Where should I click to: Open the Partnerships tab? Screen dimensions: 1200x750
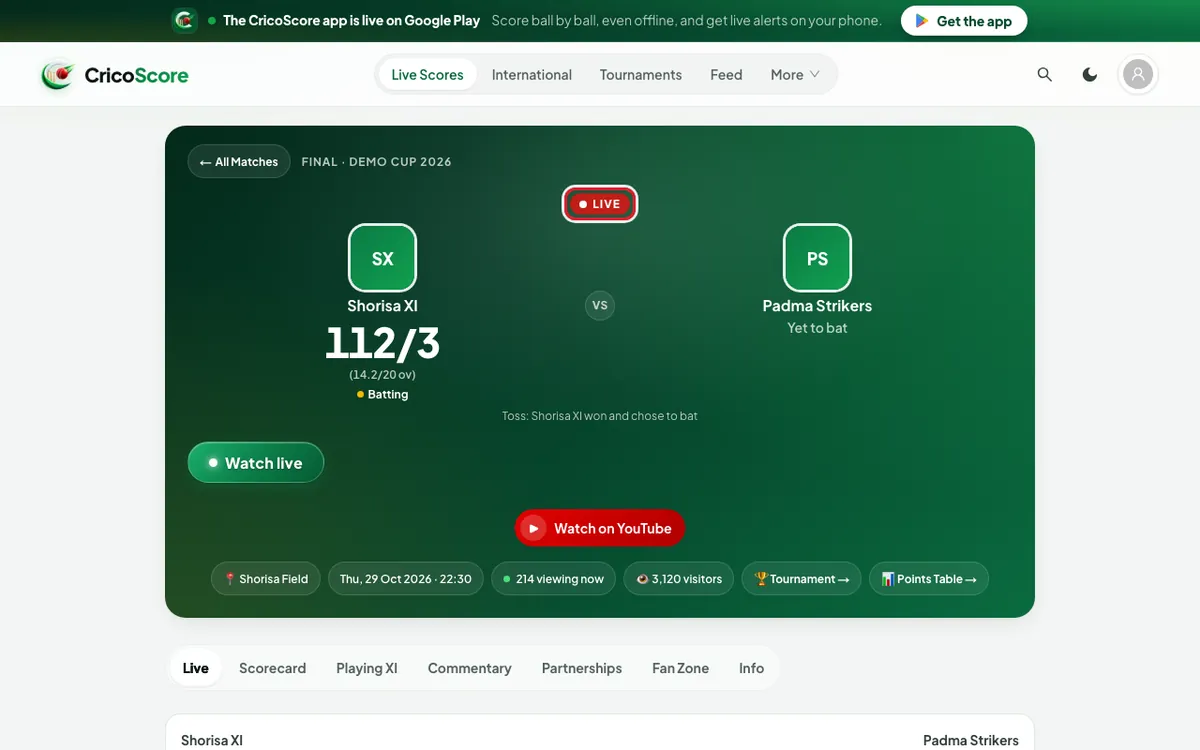point(582,668)
